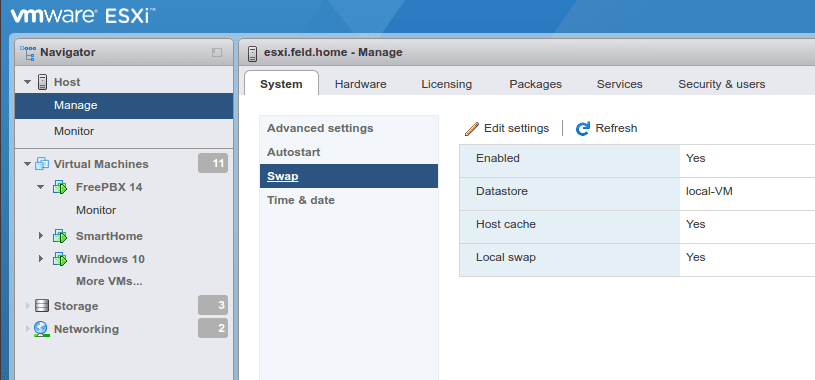Open the Security & users tab
The height and width of the screenshot is (380, 815).
(721, 84)
